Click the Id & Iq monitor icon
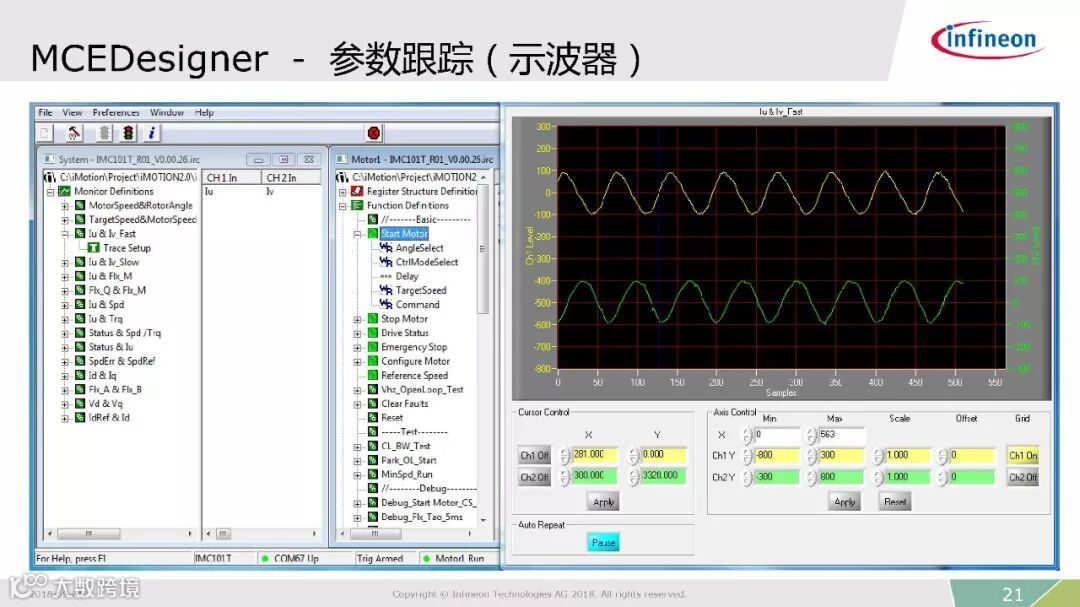Viewport: 1080px width, 607px height. pos(80,375)
